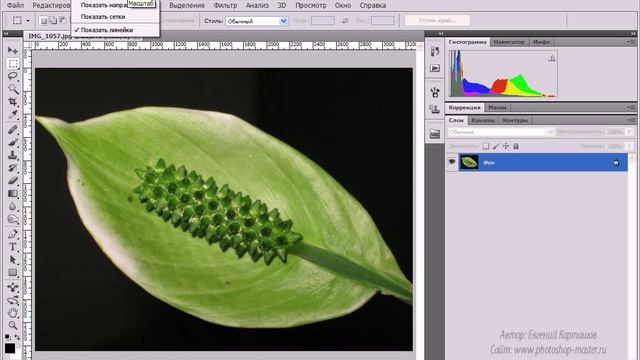This screenshot has width=640, height=360.
Task: Select the Eyedropper tool
Action: [x=13, y=114]
